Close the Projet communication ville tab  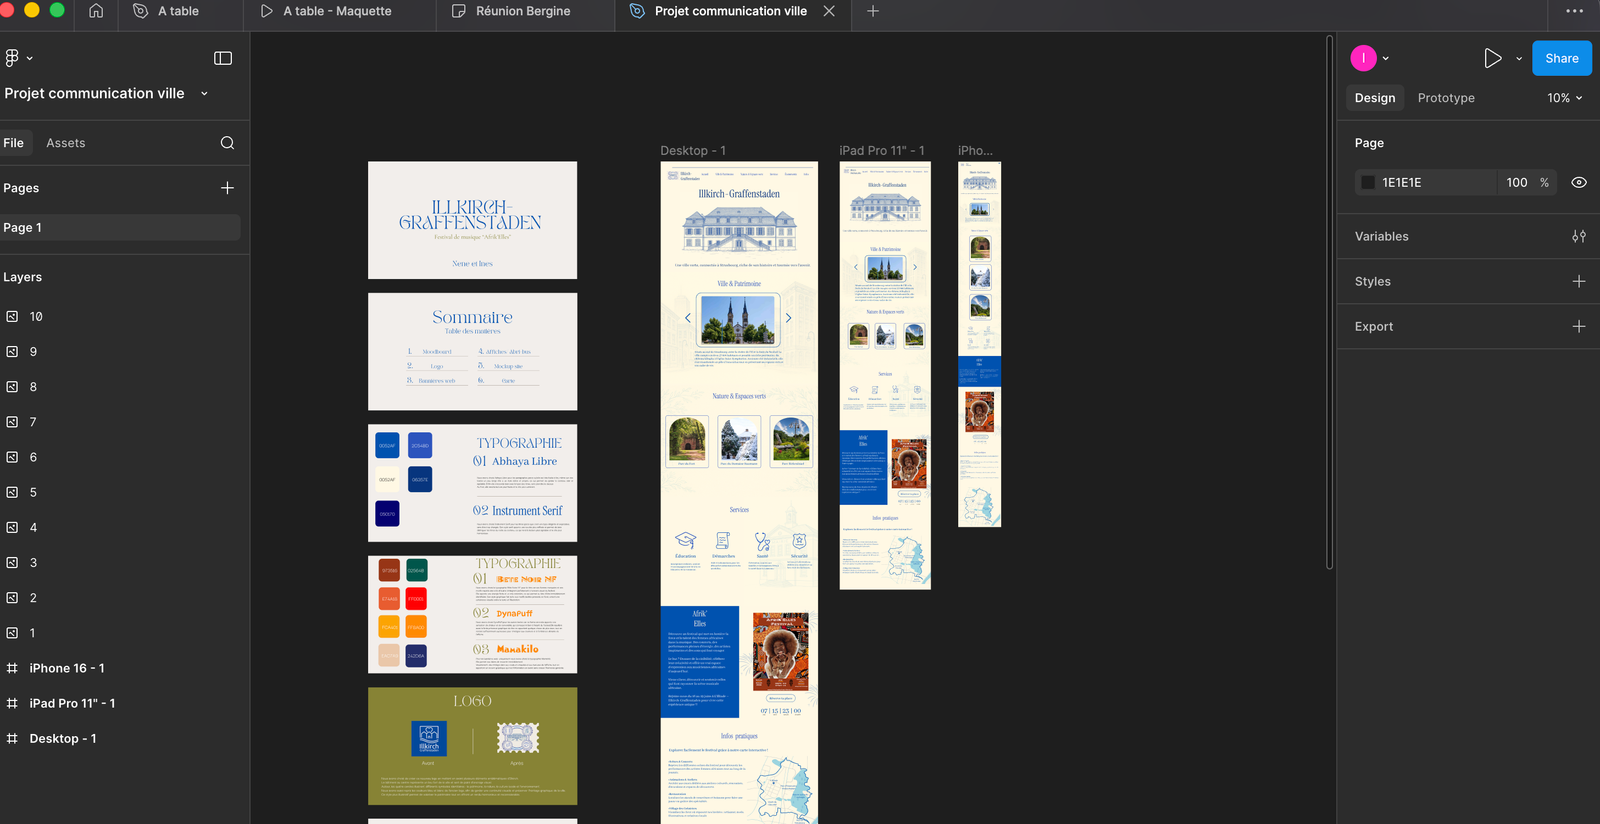point(829,11)
